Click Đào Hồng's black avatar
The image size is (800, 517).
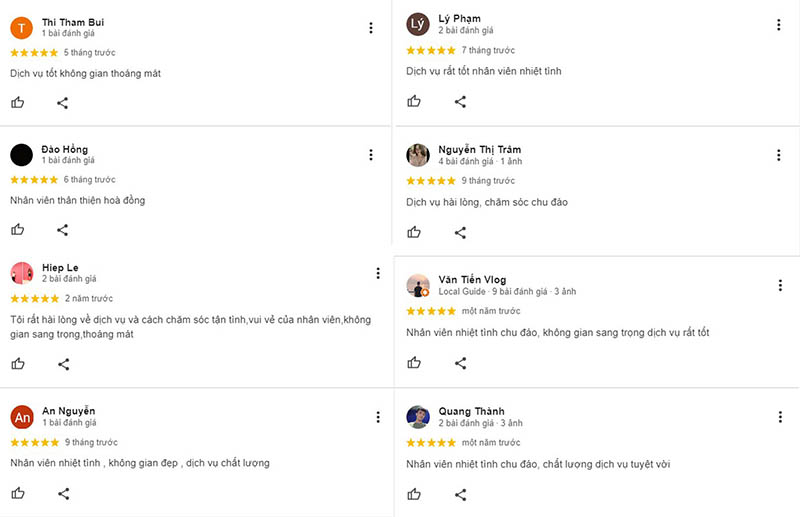[22, 155]
